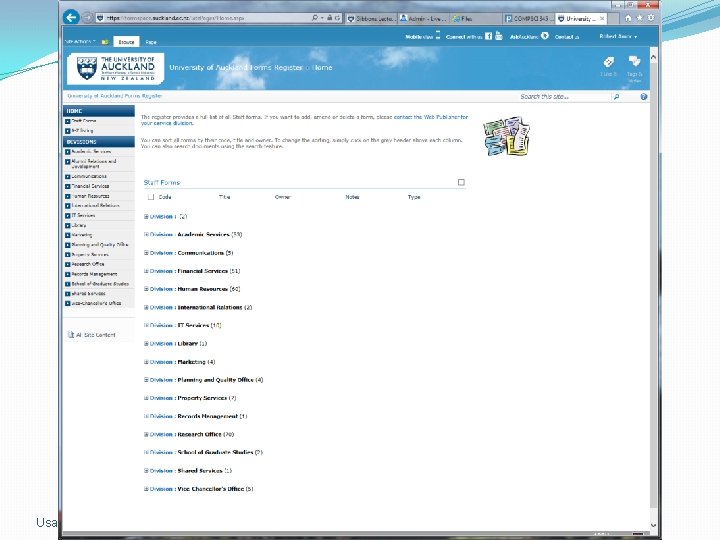Click the forms clipart image
720x540 pixels.
(x=506, y=136)
